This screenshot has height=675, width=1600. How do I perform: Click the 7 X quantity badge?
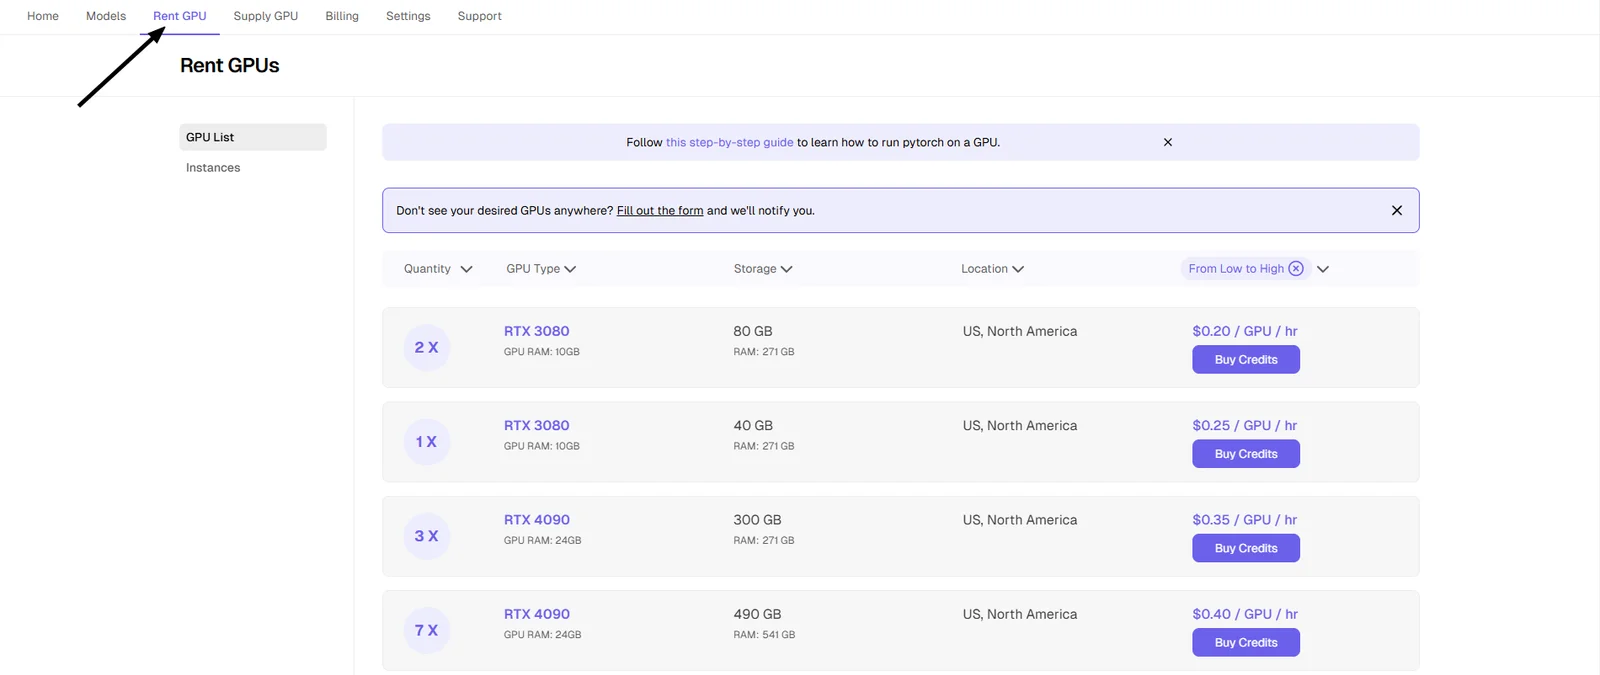[x=427, y=630]
